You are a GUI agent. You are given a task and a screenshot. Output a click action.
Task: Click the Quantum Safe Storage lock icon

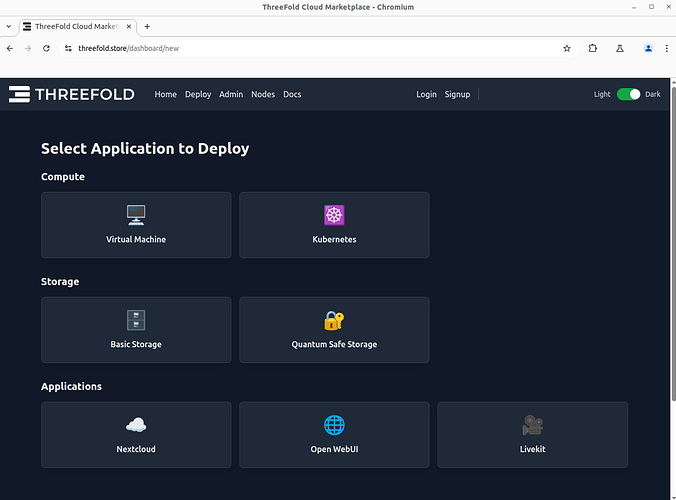click(x=334, y=320)
